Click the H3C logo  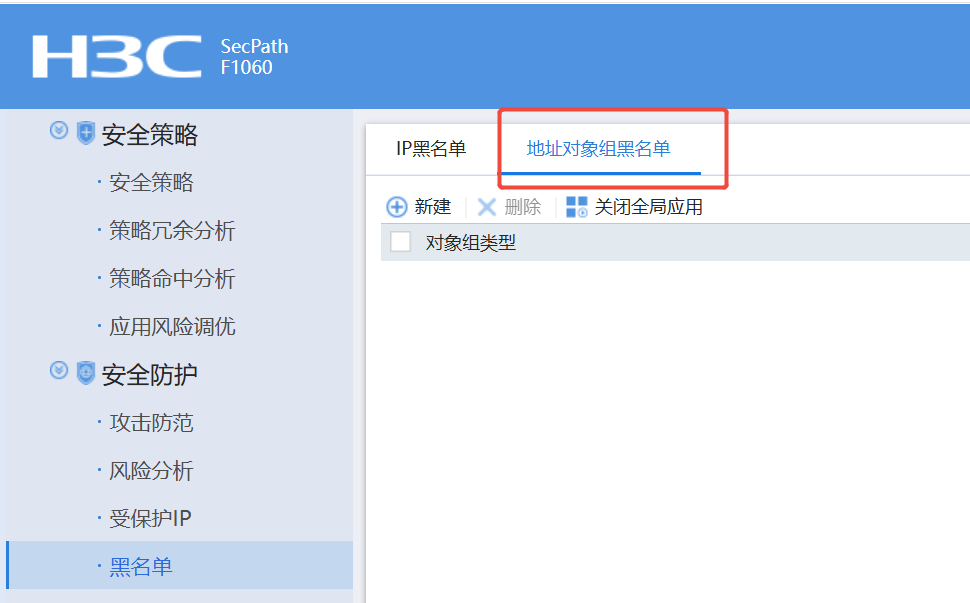point(116,57)
